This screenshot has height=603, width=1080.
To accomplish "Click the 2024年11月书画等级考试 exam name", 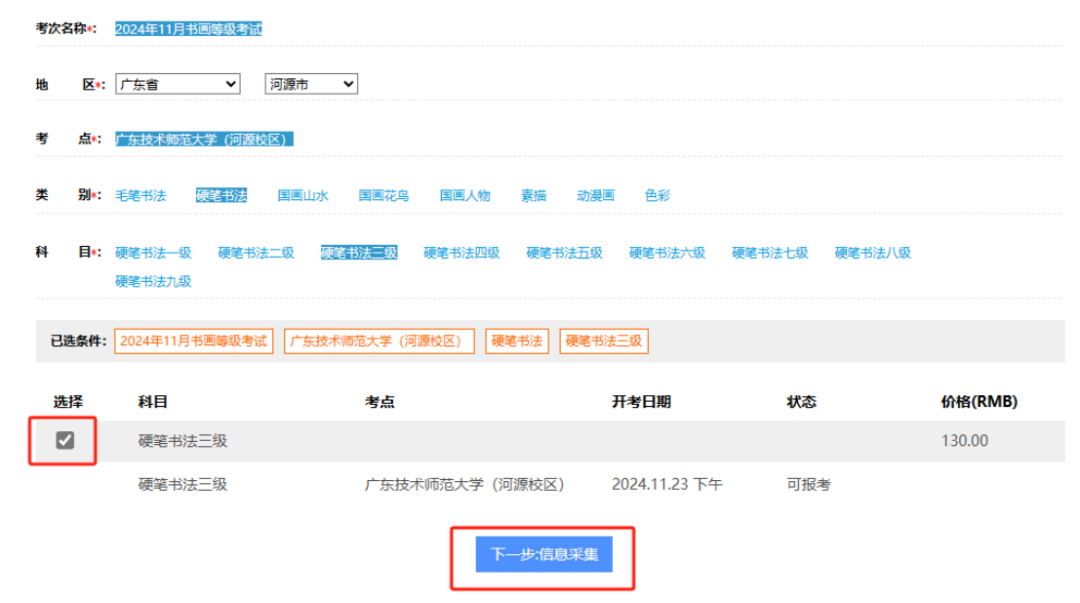I will point(188,30).
